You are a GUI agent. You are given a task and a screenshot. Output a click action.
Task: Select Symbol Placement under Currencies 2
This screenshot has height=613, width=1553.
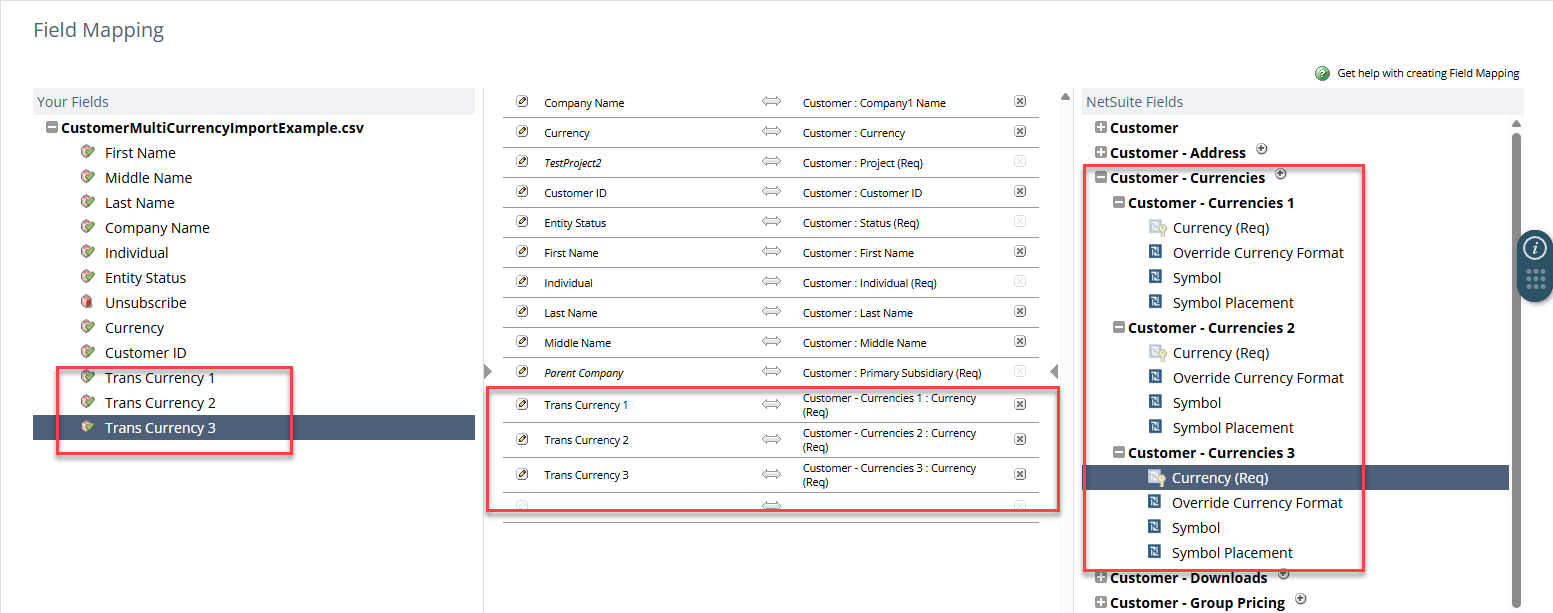[1233, 428]
